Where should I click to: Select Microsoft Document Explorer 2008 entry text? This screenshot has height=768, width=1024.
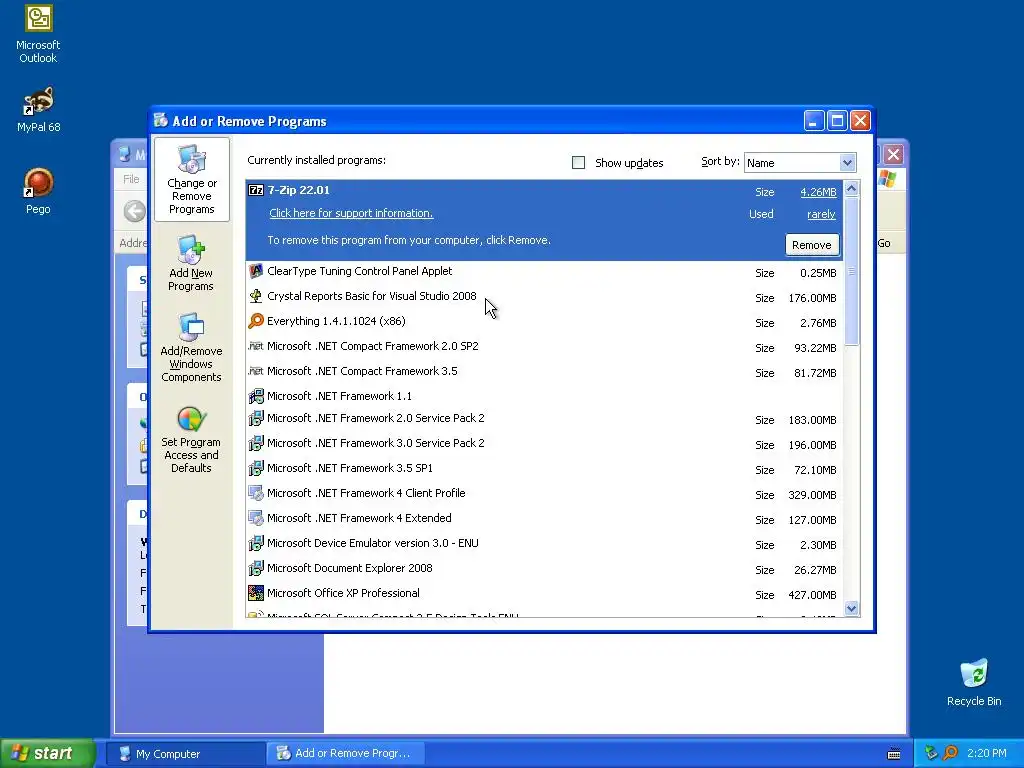point(349,568)
